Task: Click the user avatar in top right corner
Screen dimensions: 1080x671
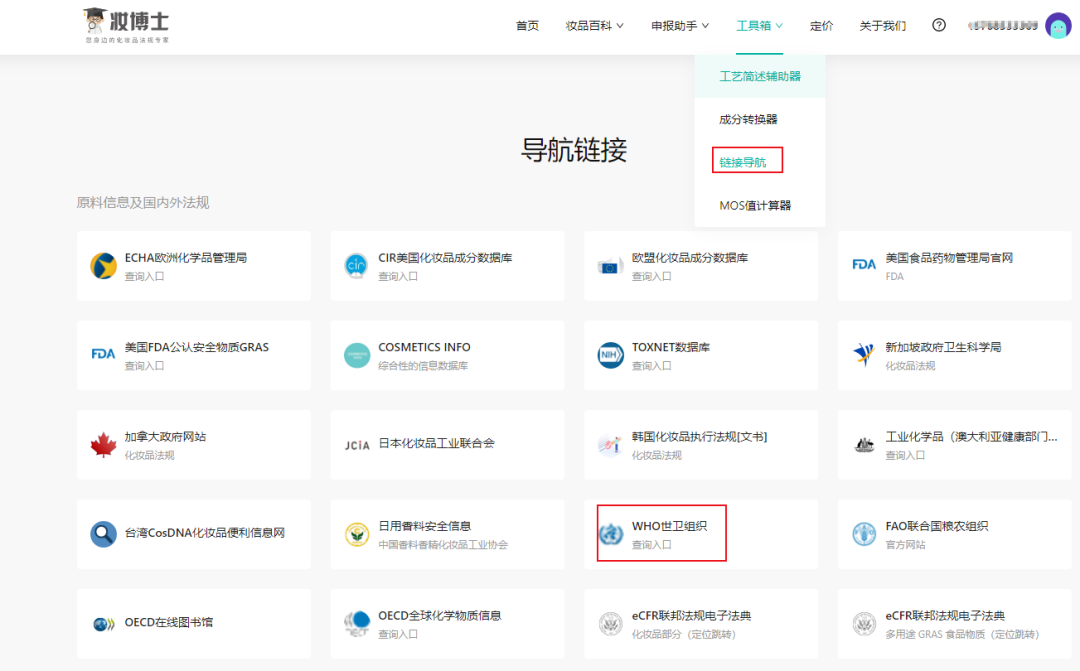Action: 1059,25
